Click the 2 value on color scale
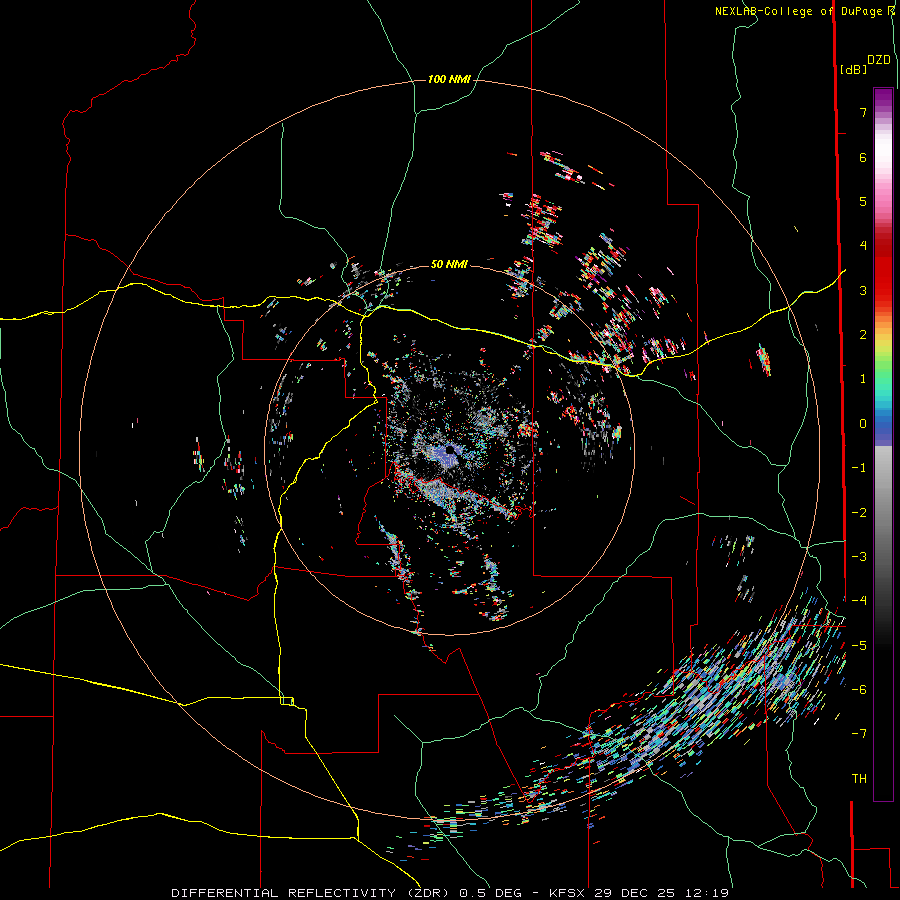This screenshot has width=900, height=900. 863,335
